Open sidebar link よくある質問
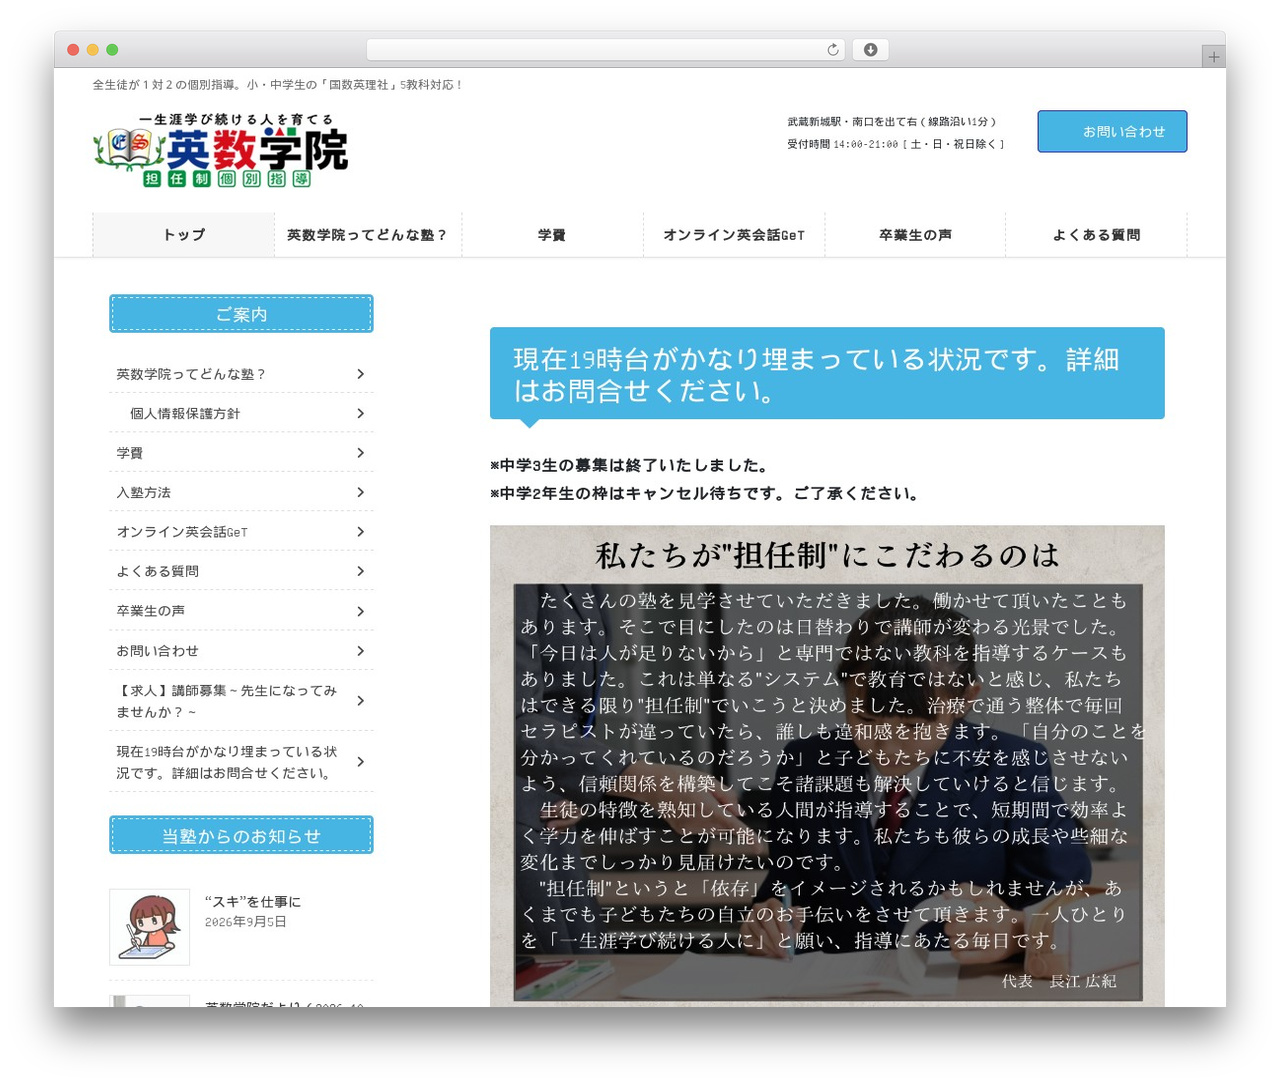The image size is (1280, 1084). (x=241, y=571)
